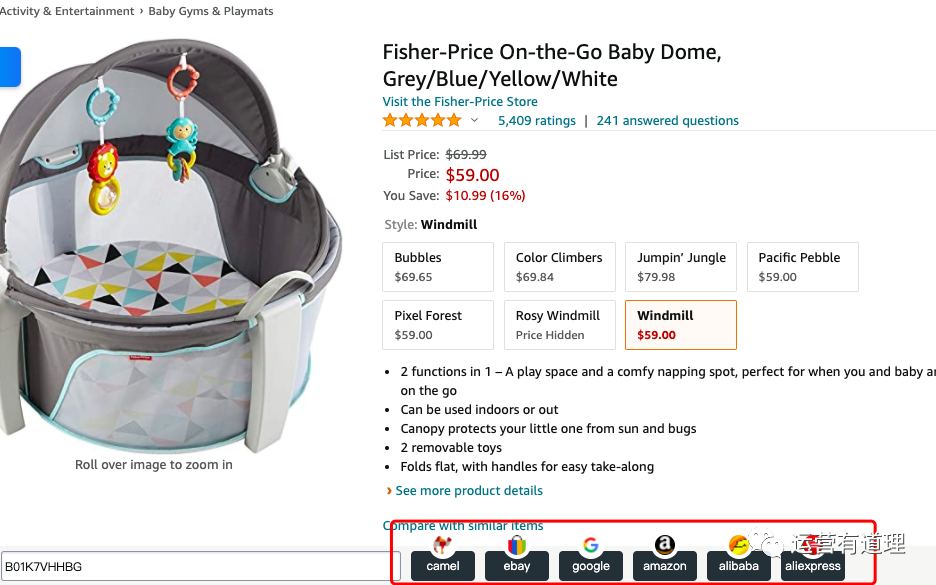The image size is (936, 585).
Task: Select the Jumpin' Jungle style
Action: [681, 267]
